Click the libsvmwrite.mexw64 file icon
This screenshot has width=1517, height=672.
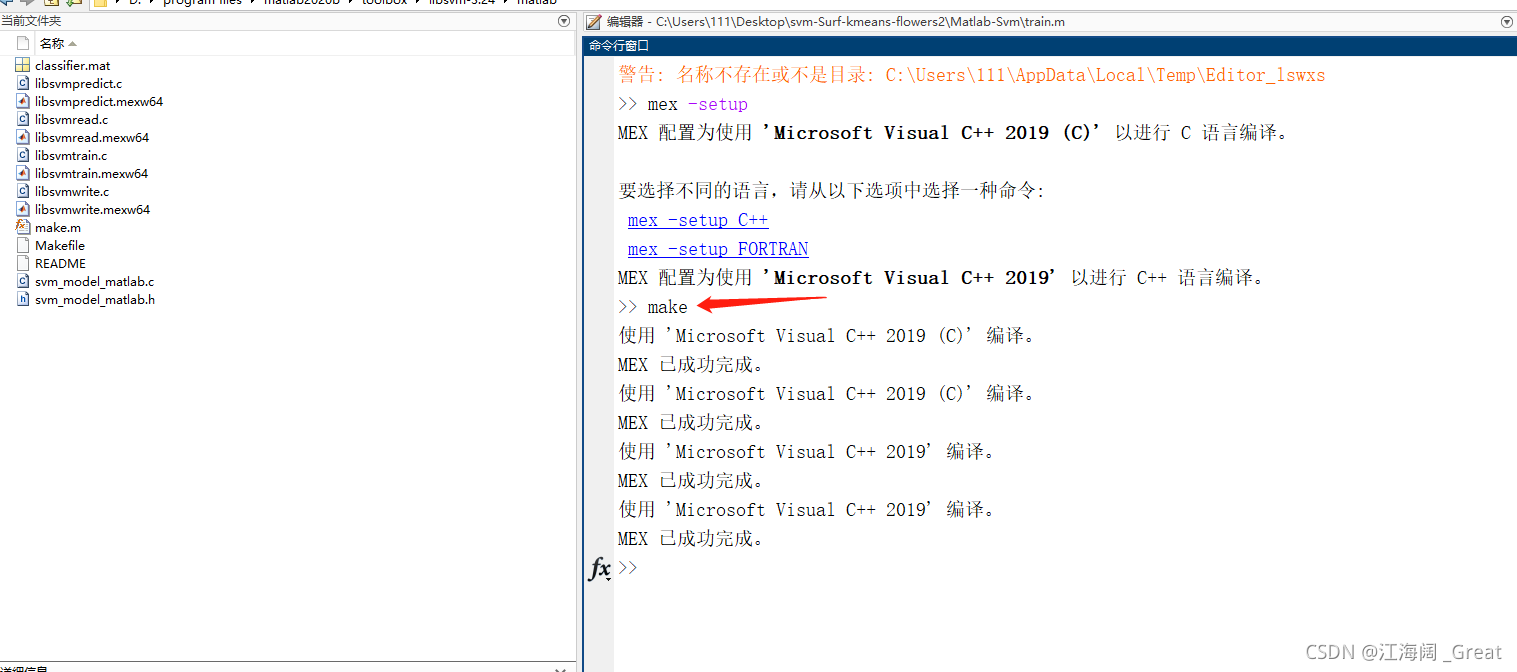(x=23, y=209)
